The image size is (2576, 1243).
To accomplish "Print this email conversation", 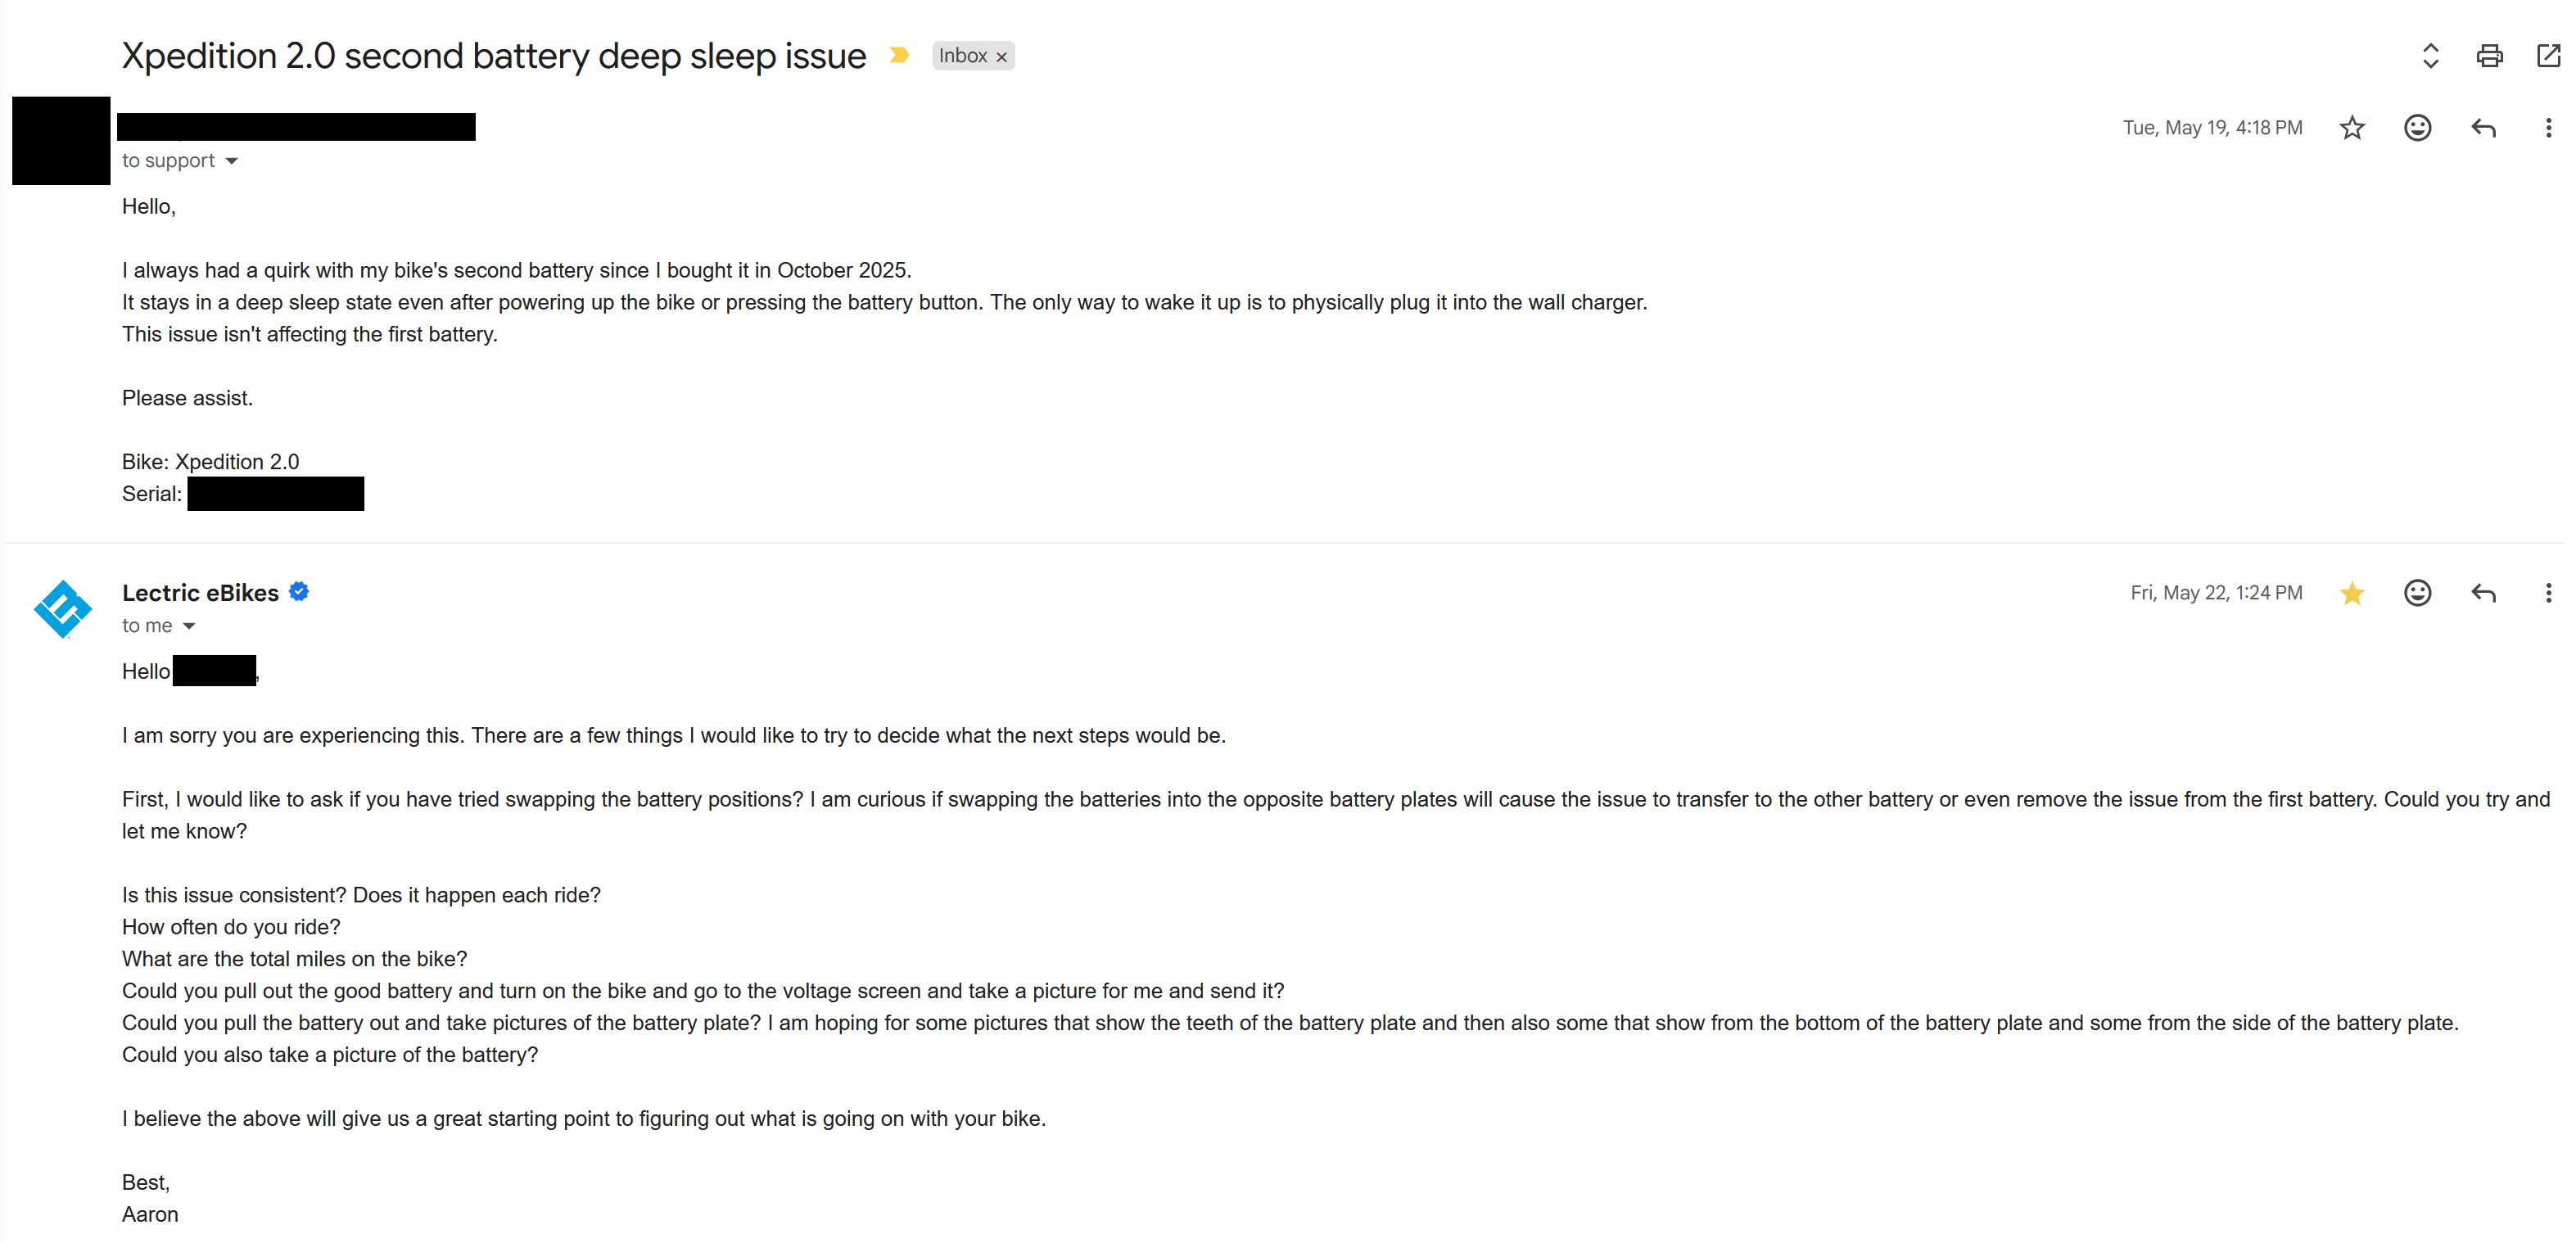I will (2489, 56).
